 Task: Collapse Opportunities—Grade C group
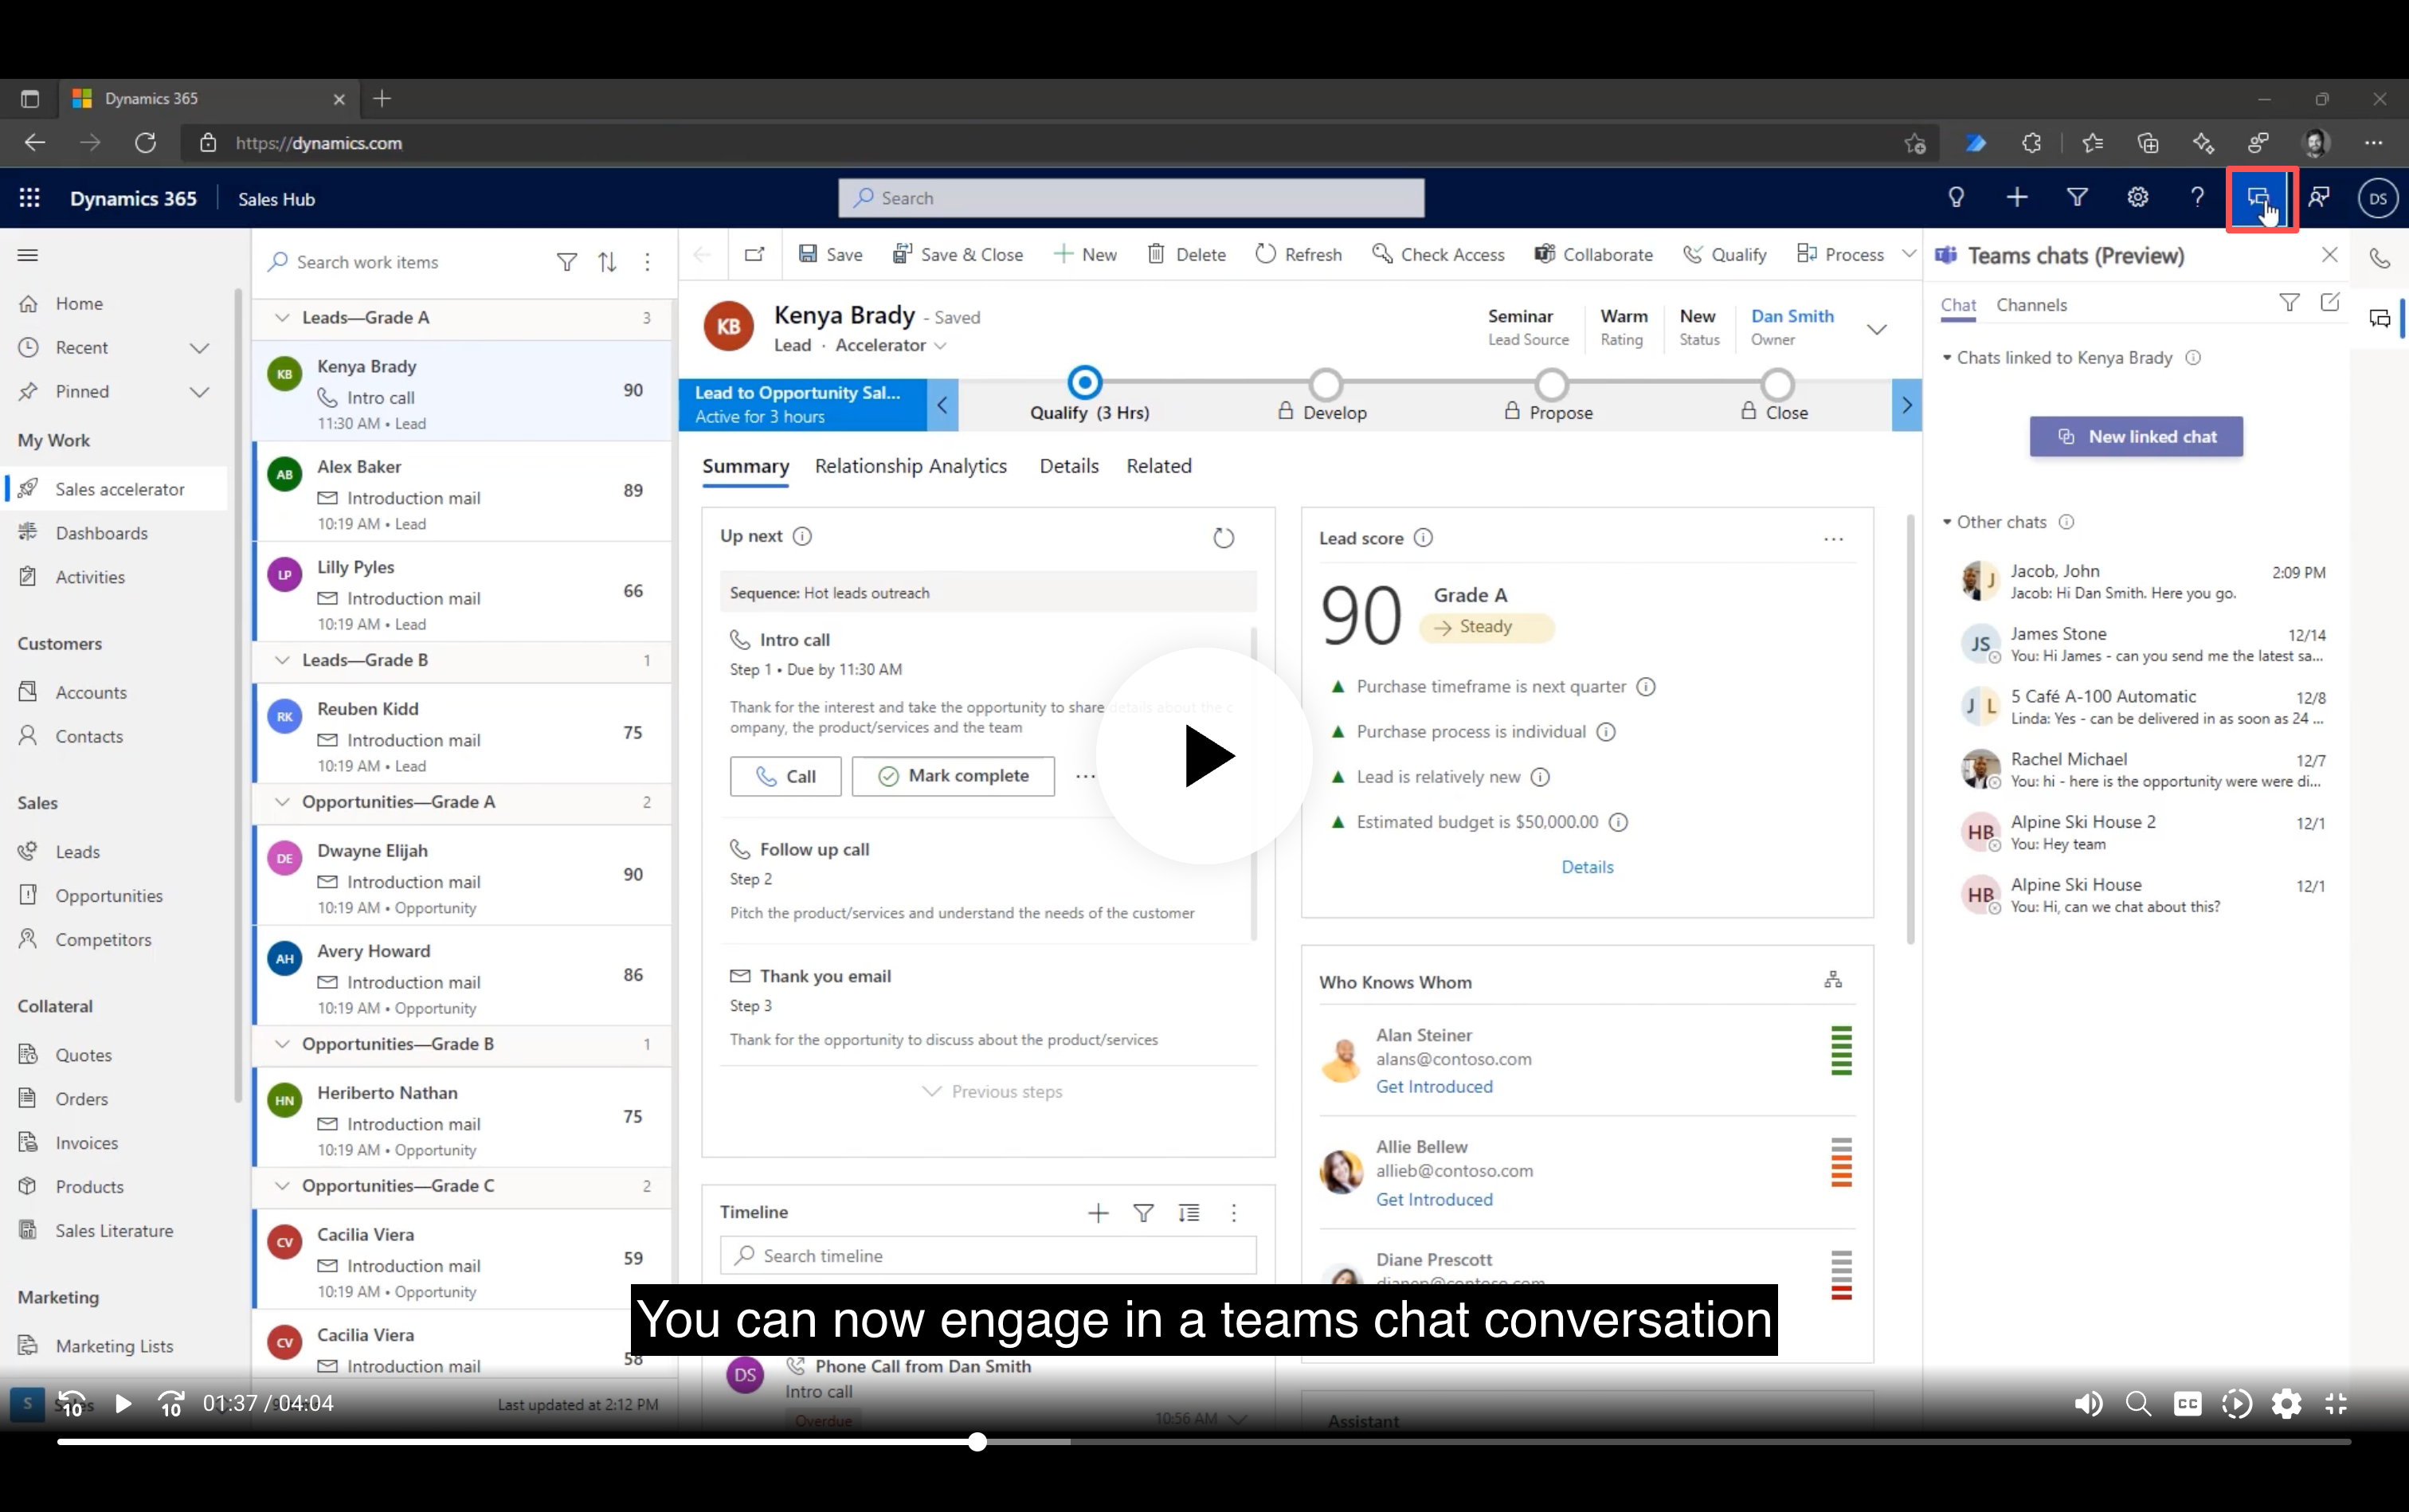tap(282, 1186)
